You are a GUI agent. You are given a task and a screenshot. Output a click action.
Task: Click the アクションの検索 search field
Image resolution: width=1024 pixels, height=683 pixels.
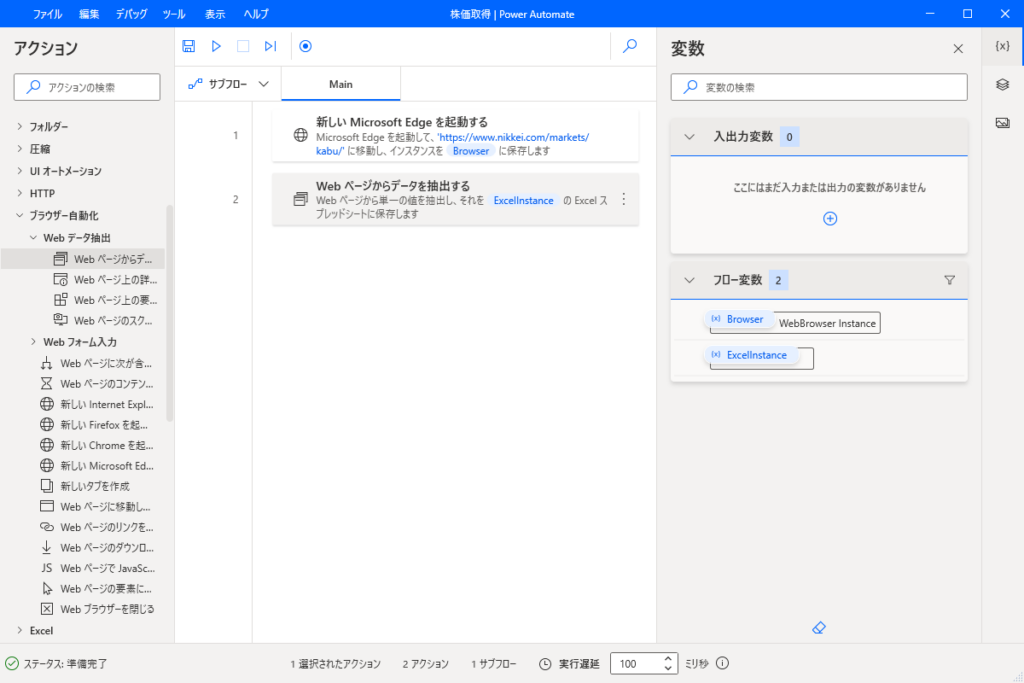pyautogui.click(x=87, y=87)
